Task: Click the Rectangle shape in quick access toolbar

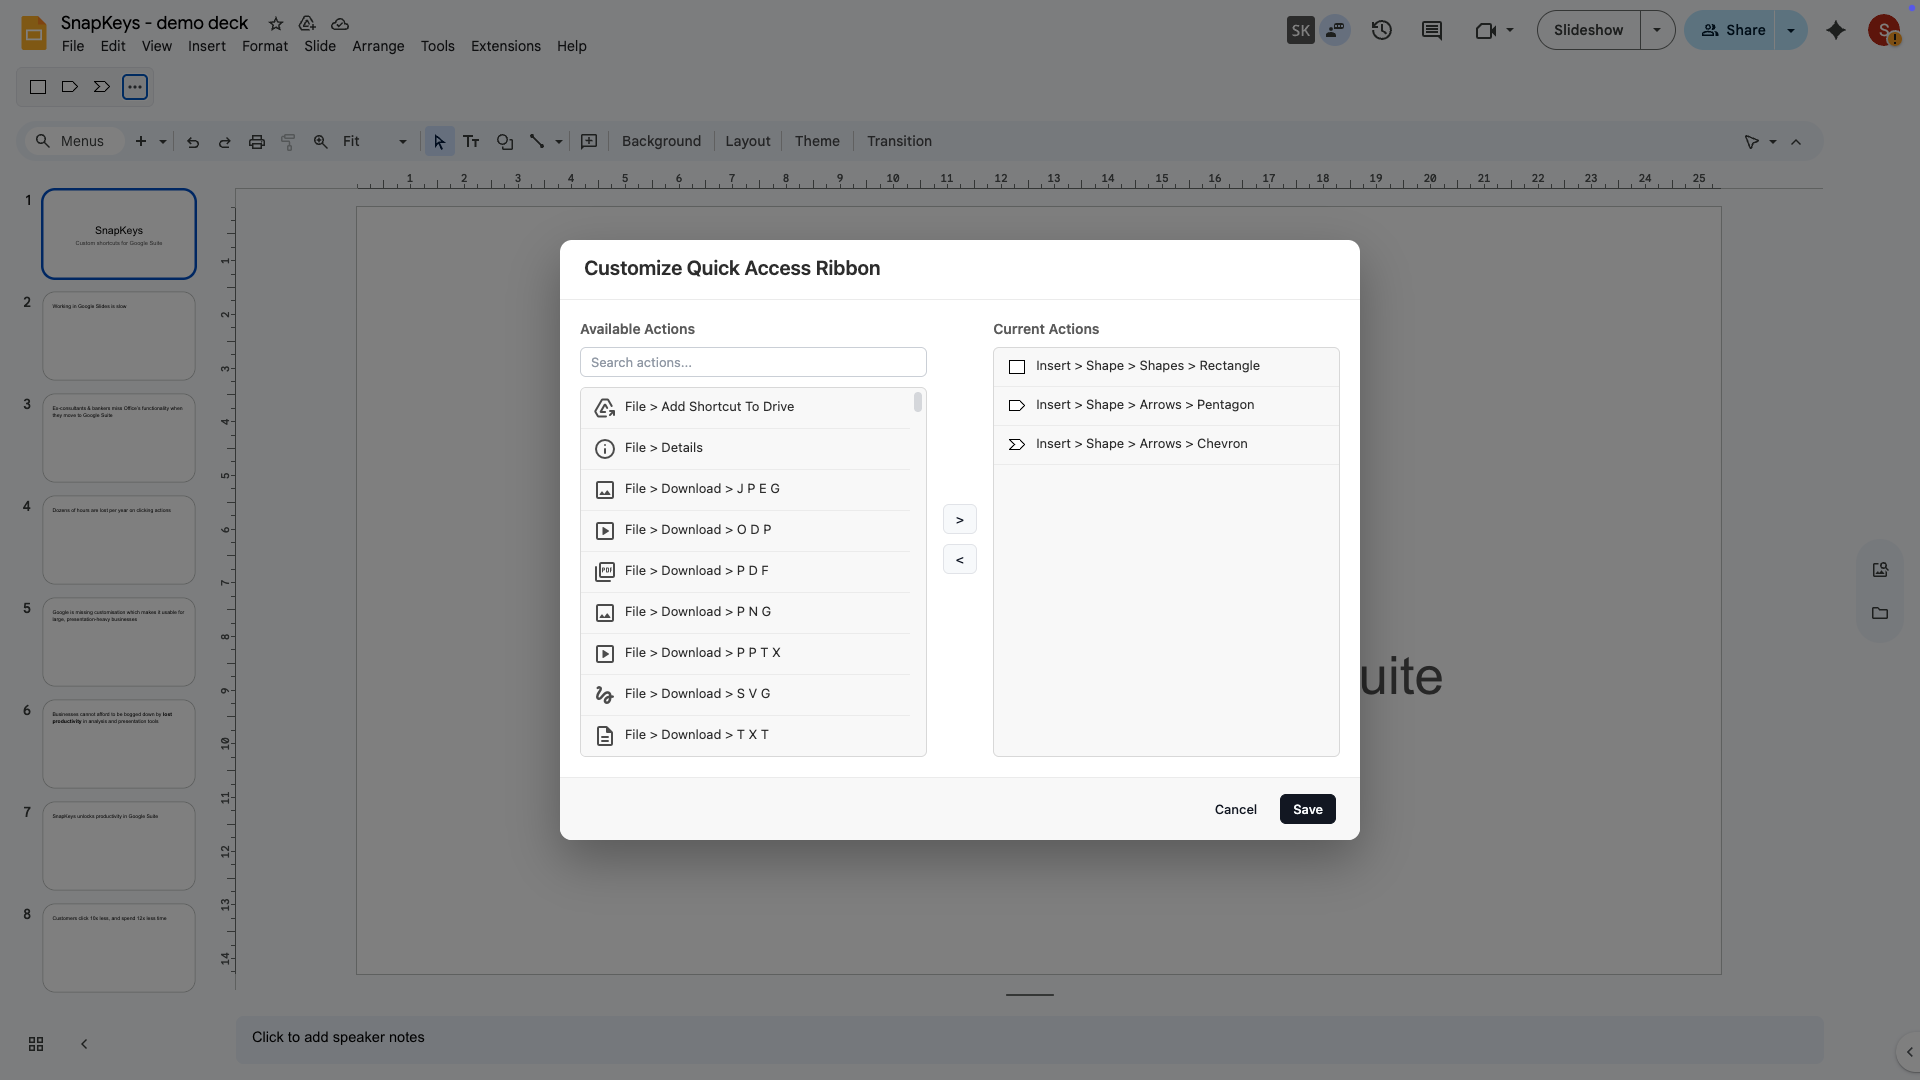Action: [37, 87]
